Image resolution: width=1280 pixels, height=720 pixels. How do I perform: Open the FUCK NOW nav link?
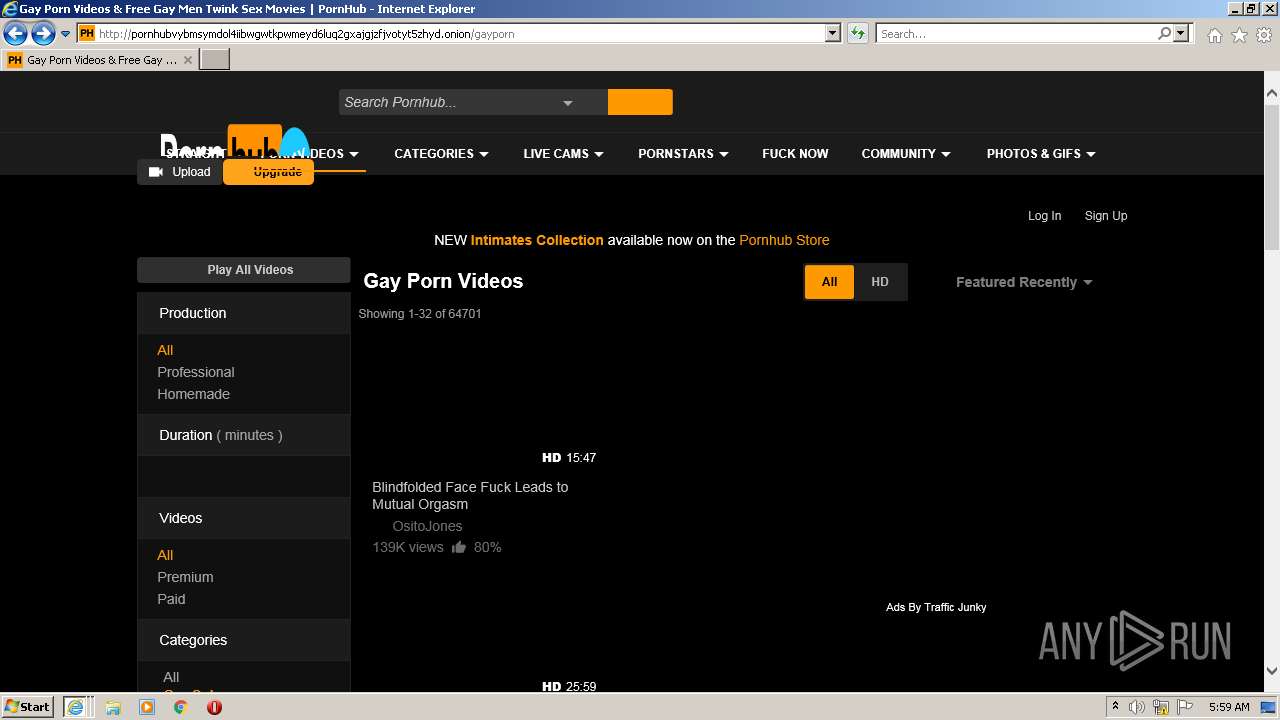click(x=795, y=154)
